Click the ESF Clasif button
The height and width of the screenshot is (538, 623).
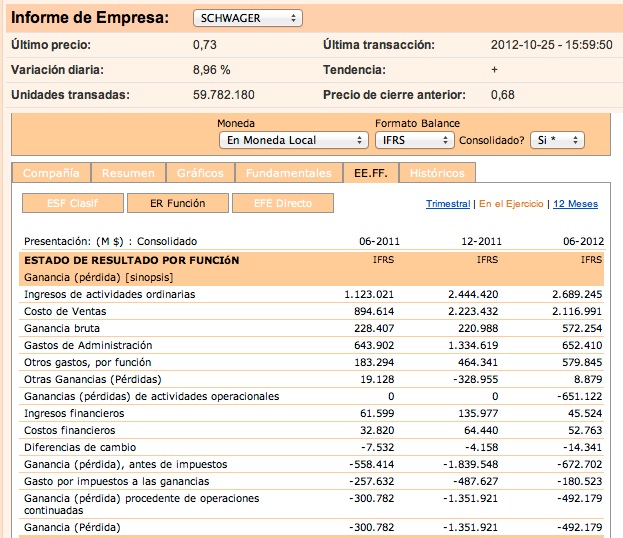[73, 203]
